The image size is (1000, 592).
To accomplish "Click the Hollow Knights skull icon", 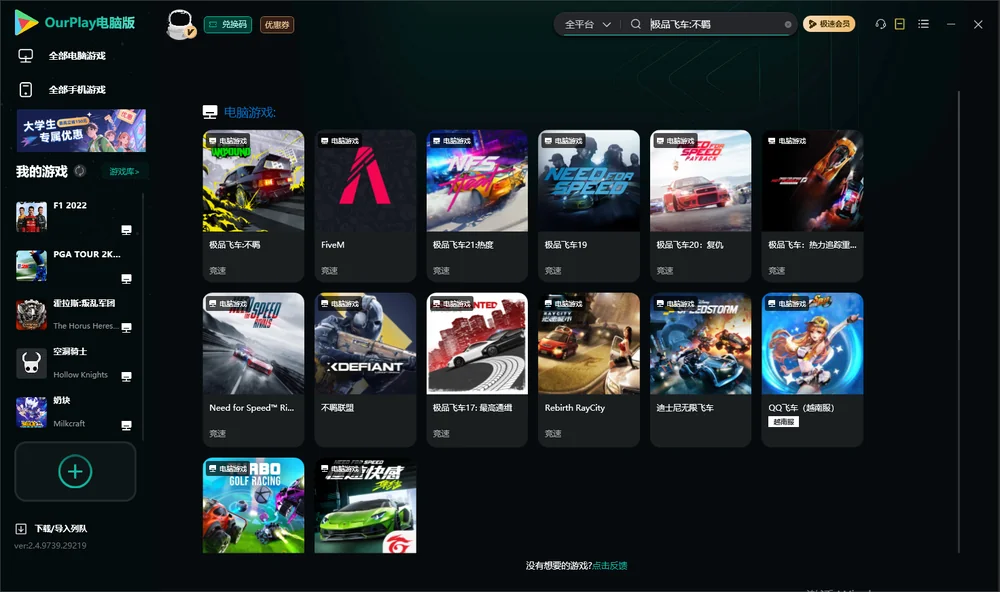I will click(x=31, y=364).
